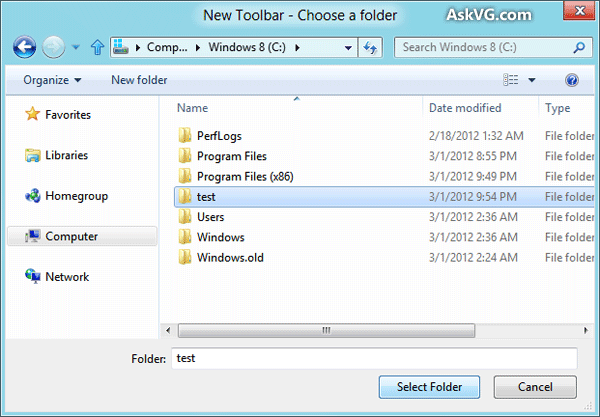Click date 3/1/2012 8:55 PM
The width and height of the screenshot is (600, 417).
(x=473, y=156)
